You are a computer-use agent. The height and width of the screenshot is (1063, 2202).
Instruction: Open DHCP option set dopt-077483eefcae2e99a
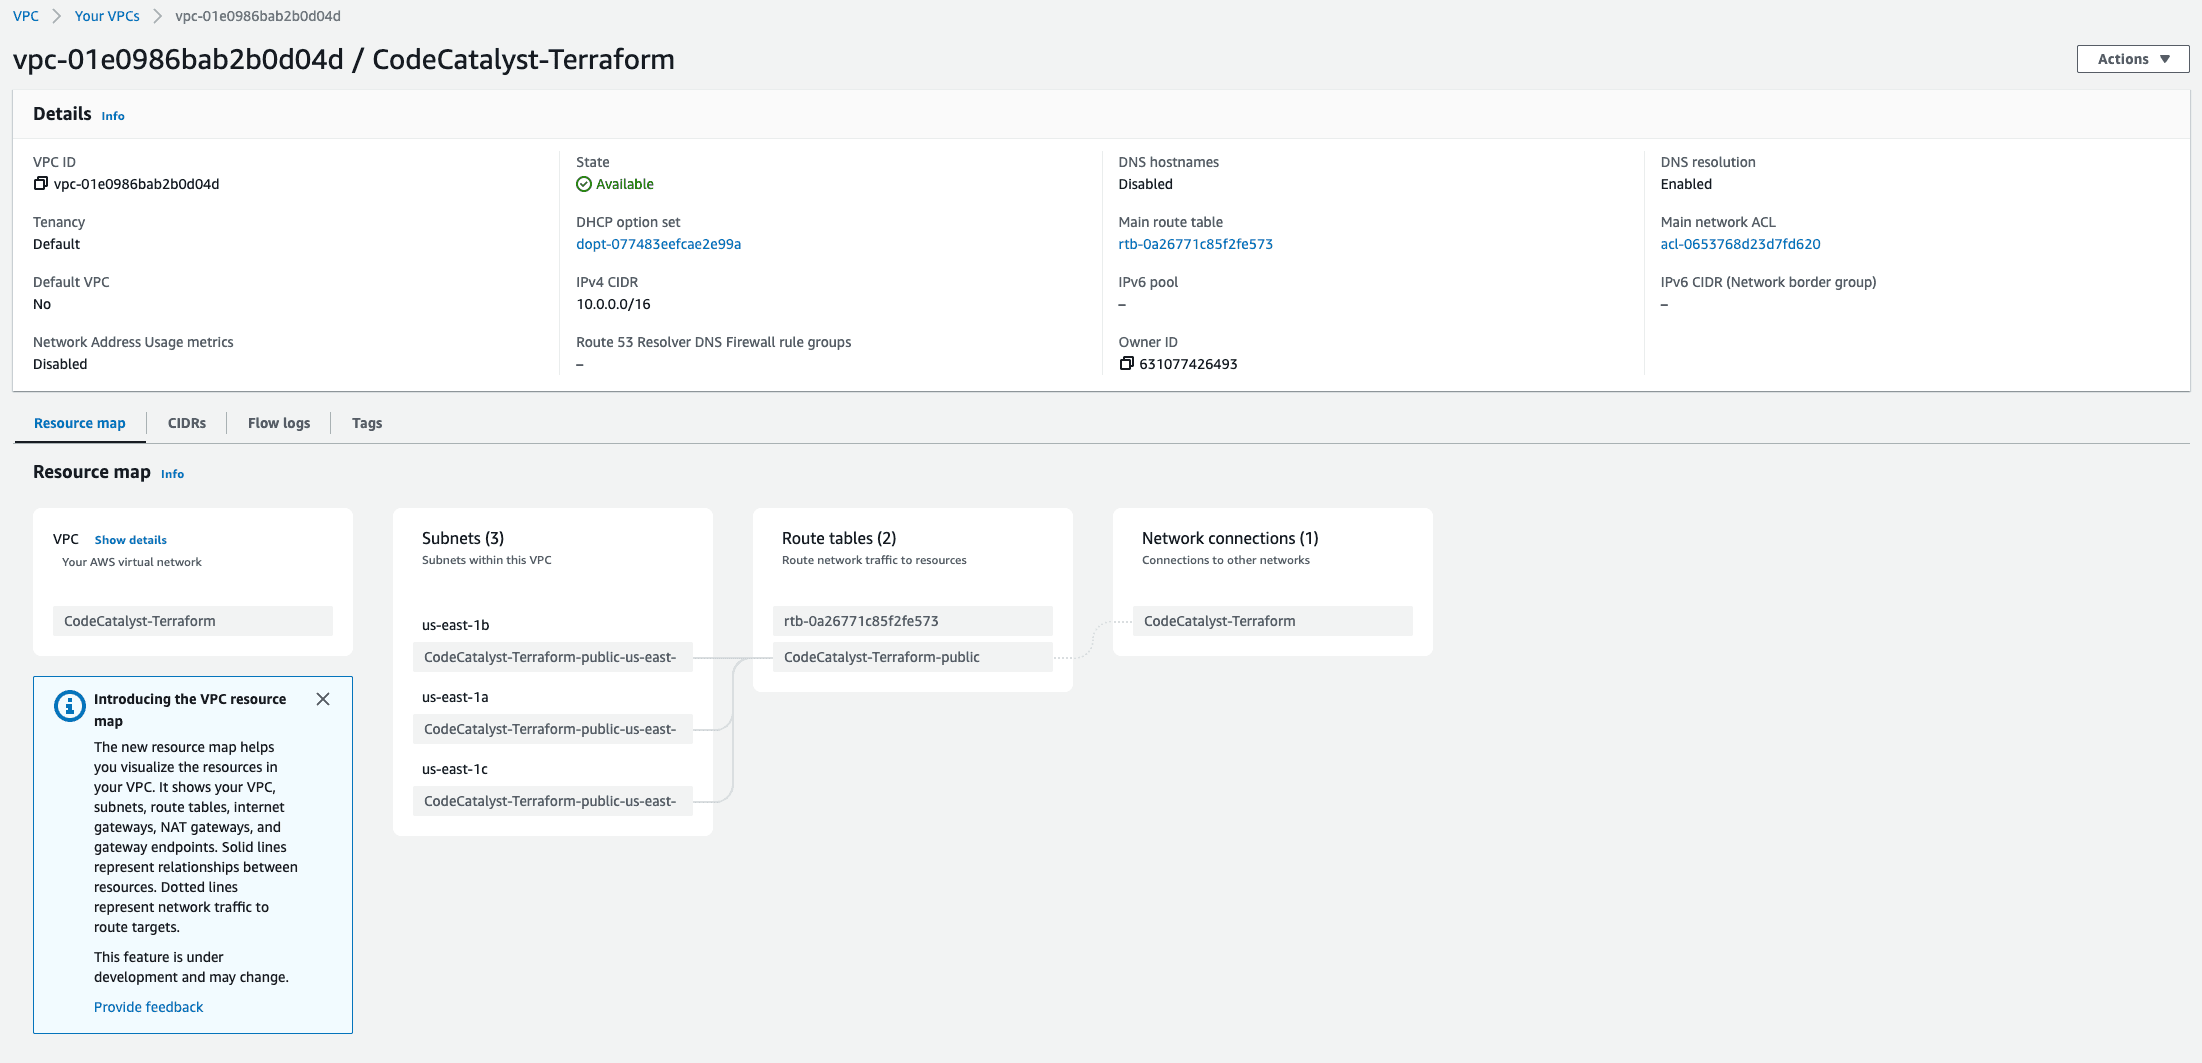pos(658,244)
